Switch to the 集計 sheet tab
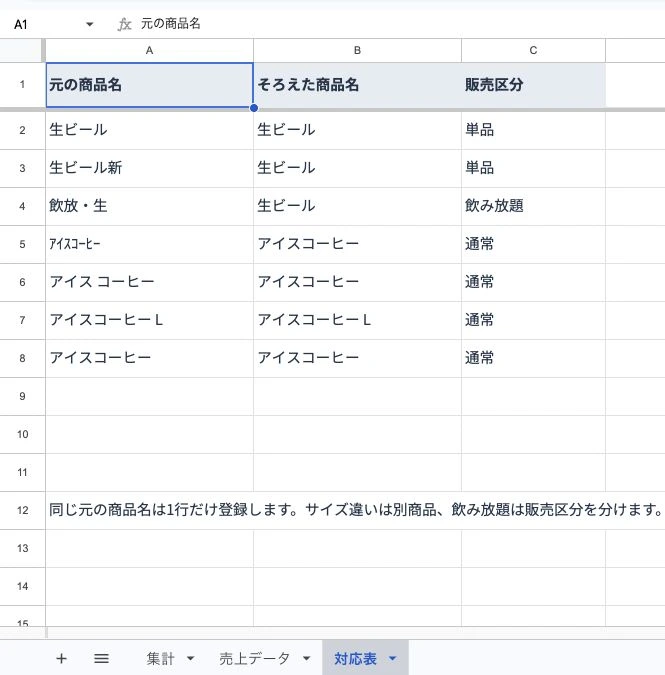Image resolution: width=665 pixels, height=675 pixels. point(160,658)
